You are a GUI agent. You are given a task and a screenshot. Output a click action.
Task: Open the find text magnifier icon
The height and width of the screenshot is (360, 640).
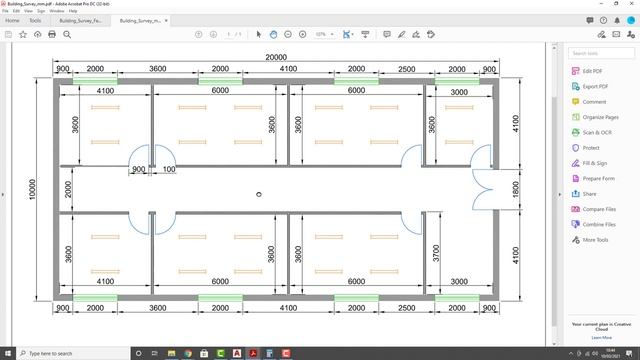point(67,35)
